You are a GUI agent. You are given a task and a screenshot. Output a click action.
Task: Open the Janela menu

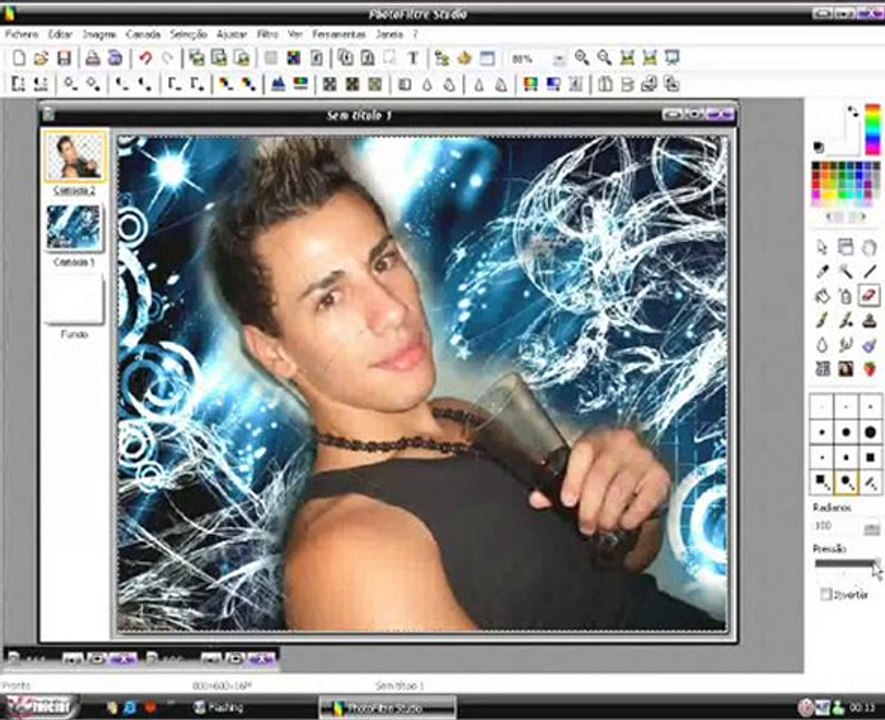pyautogui.click(x=389, y=34)
